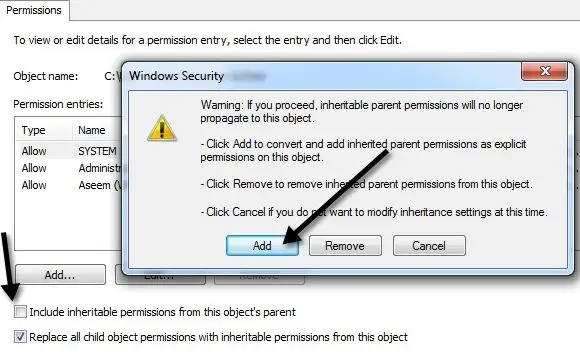This screenshot has width=580, height=364.
Task: Click the warning message text about inheritable permissions
Action: coord(361,111)
